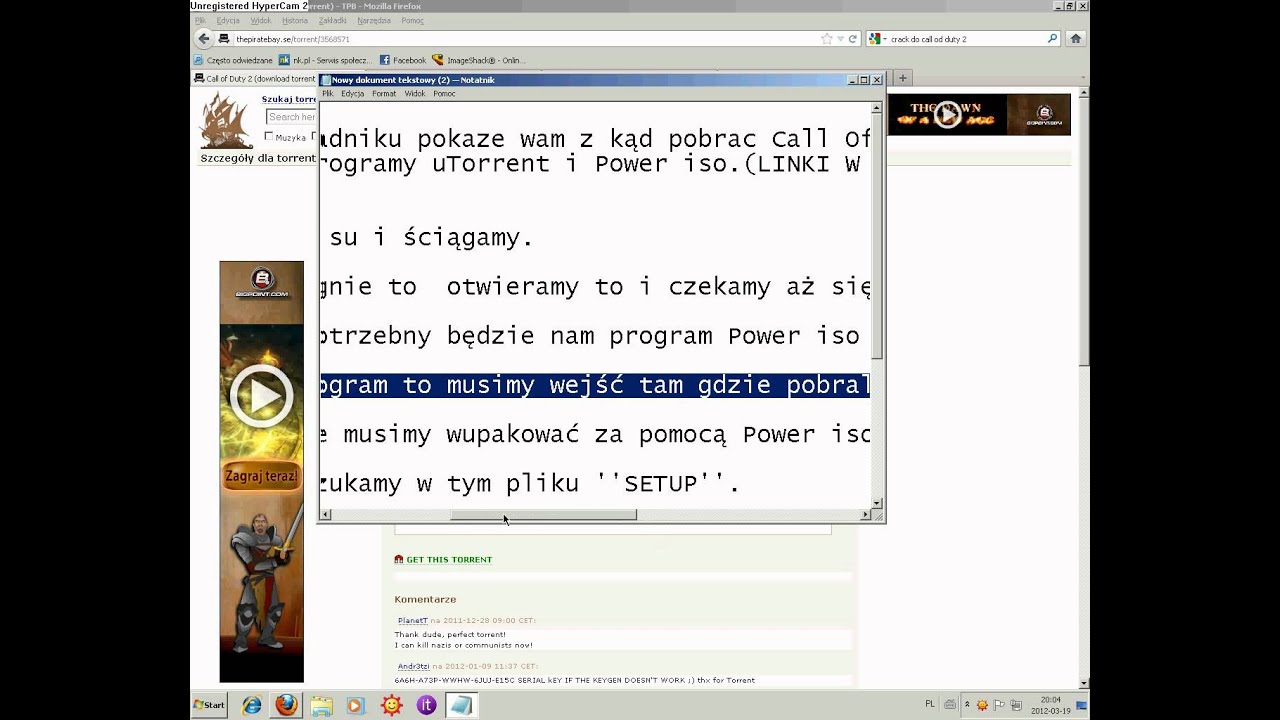Click Firefox page scrollbar down arrow
Screen dimensions: 1280x720
point(1084,684)
